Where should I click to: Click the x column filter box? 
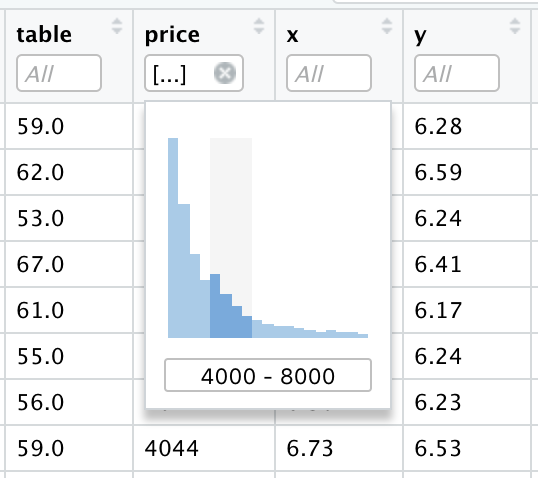click(x=329, y=73)
